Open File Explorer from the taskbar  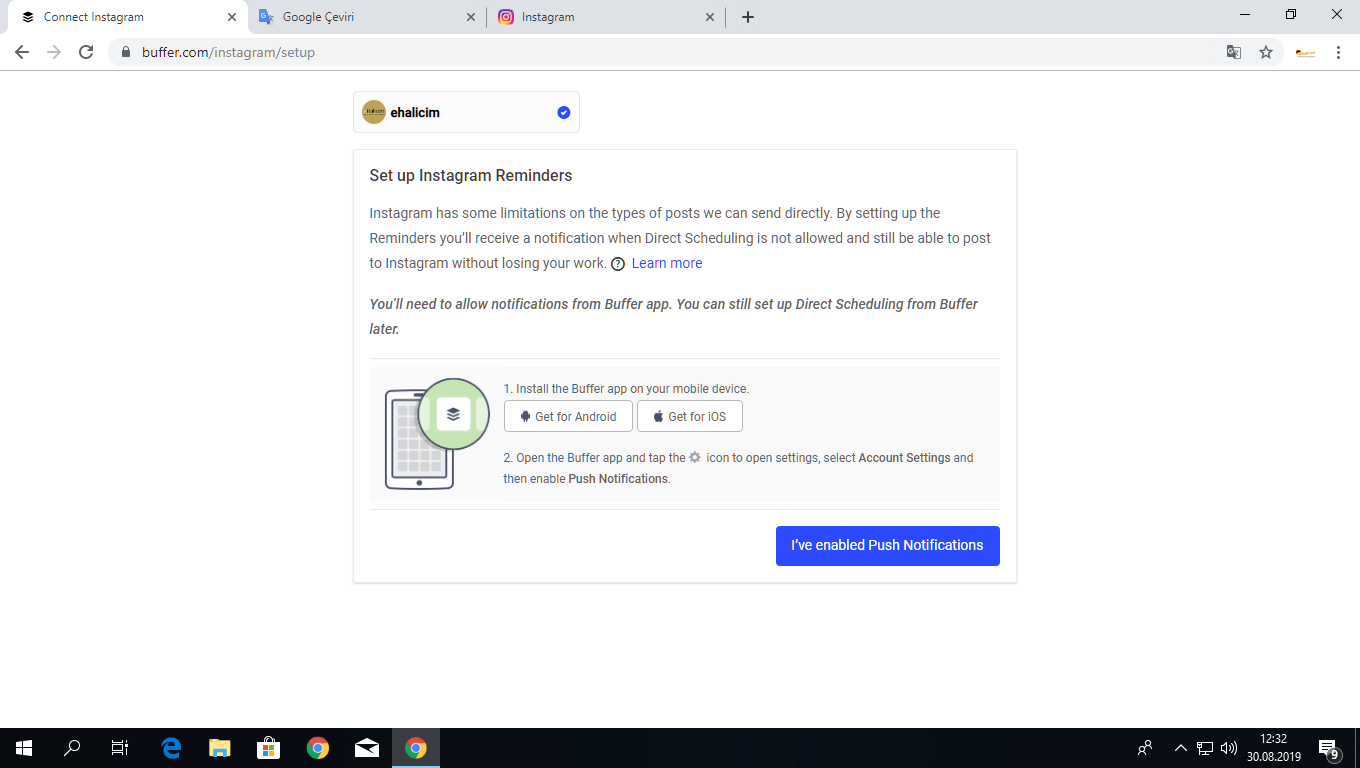(x=220, y=748)
